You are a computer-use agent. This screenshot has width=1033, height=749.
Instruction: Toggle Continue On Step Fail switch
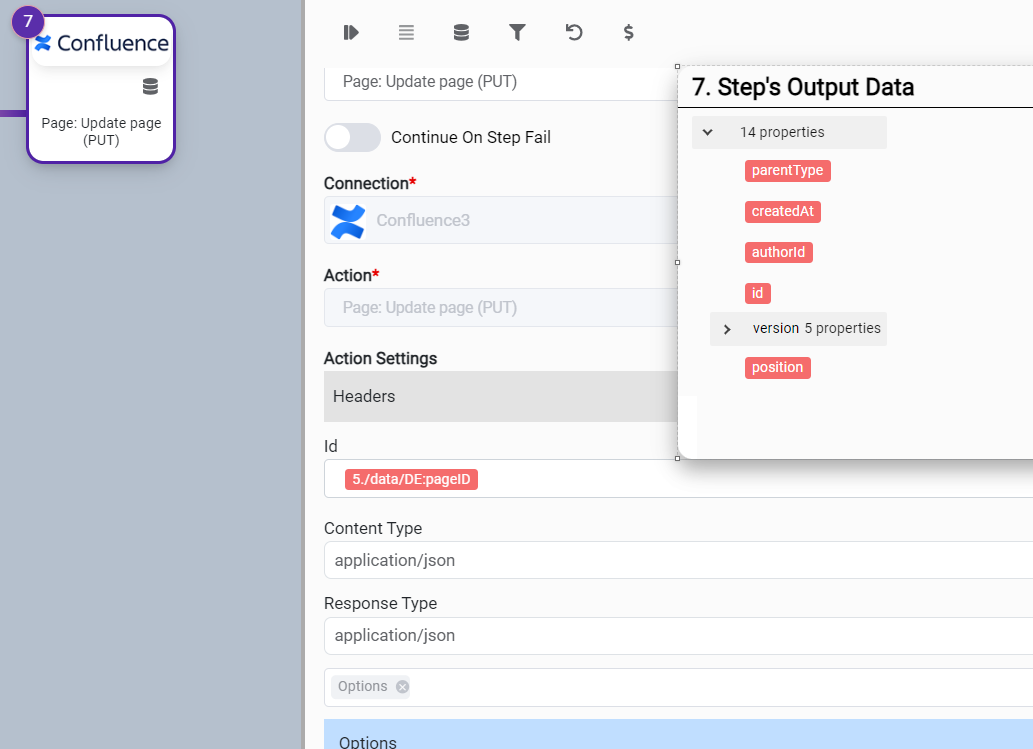352,138
